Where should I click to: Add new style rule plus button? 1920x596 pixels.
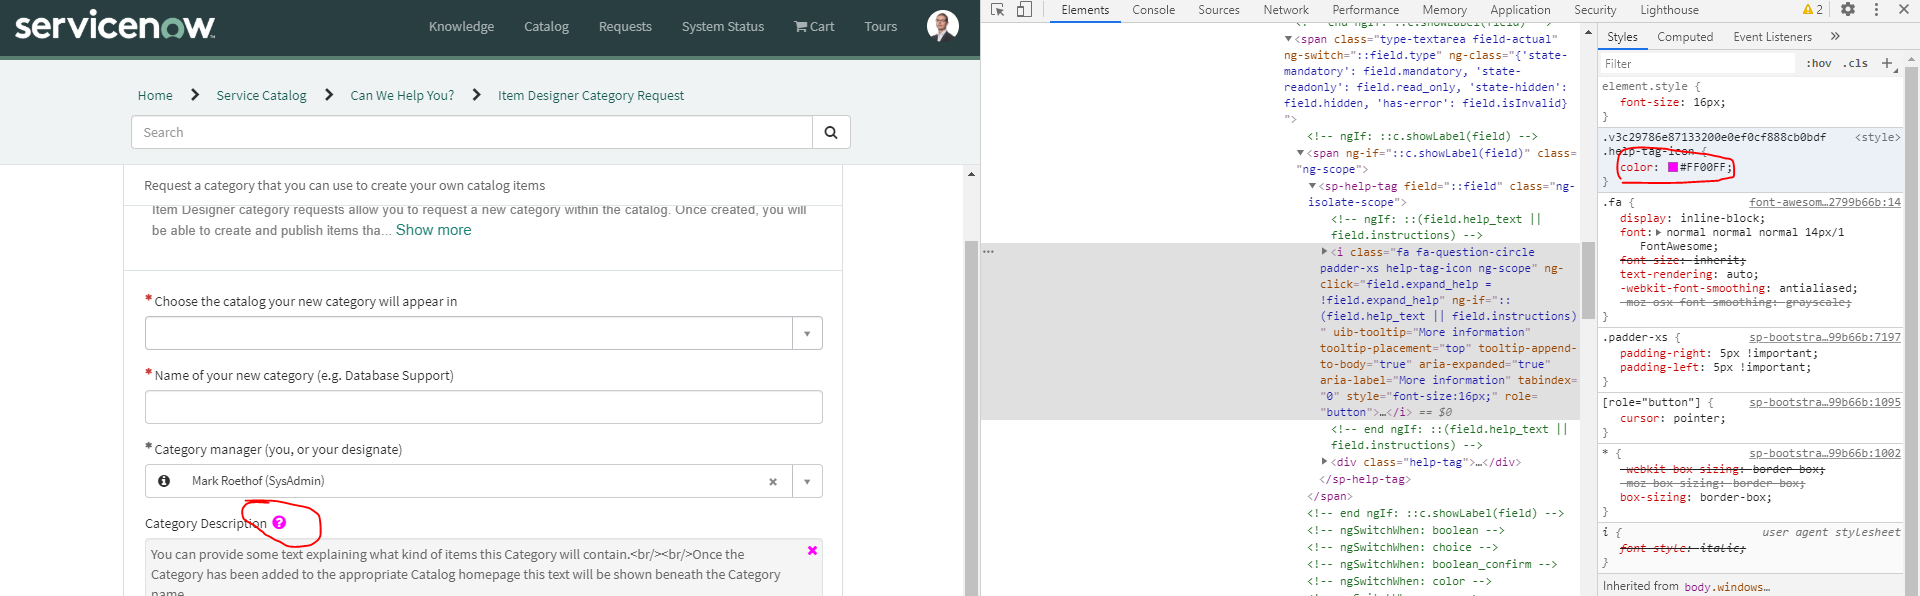pos(1887,63)
